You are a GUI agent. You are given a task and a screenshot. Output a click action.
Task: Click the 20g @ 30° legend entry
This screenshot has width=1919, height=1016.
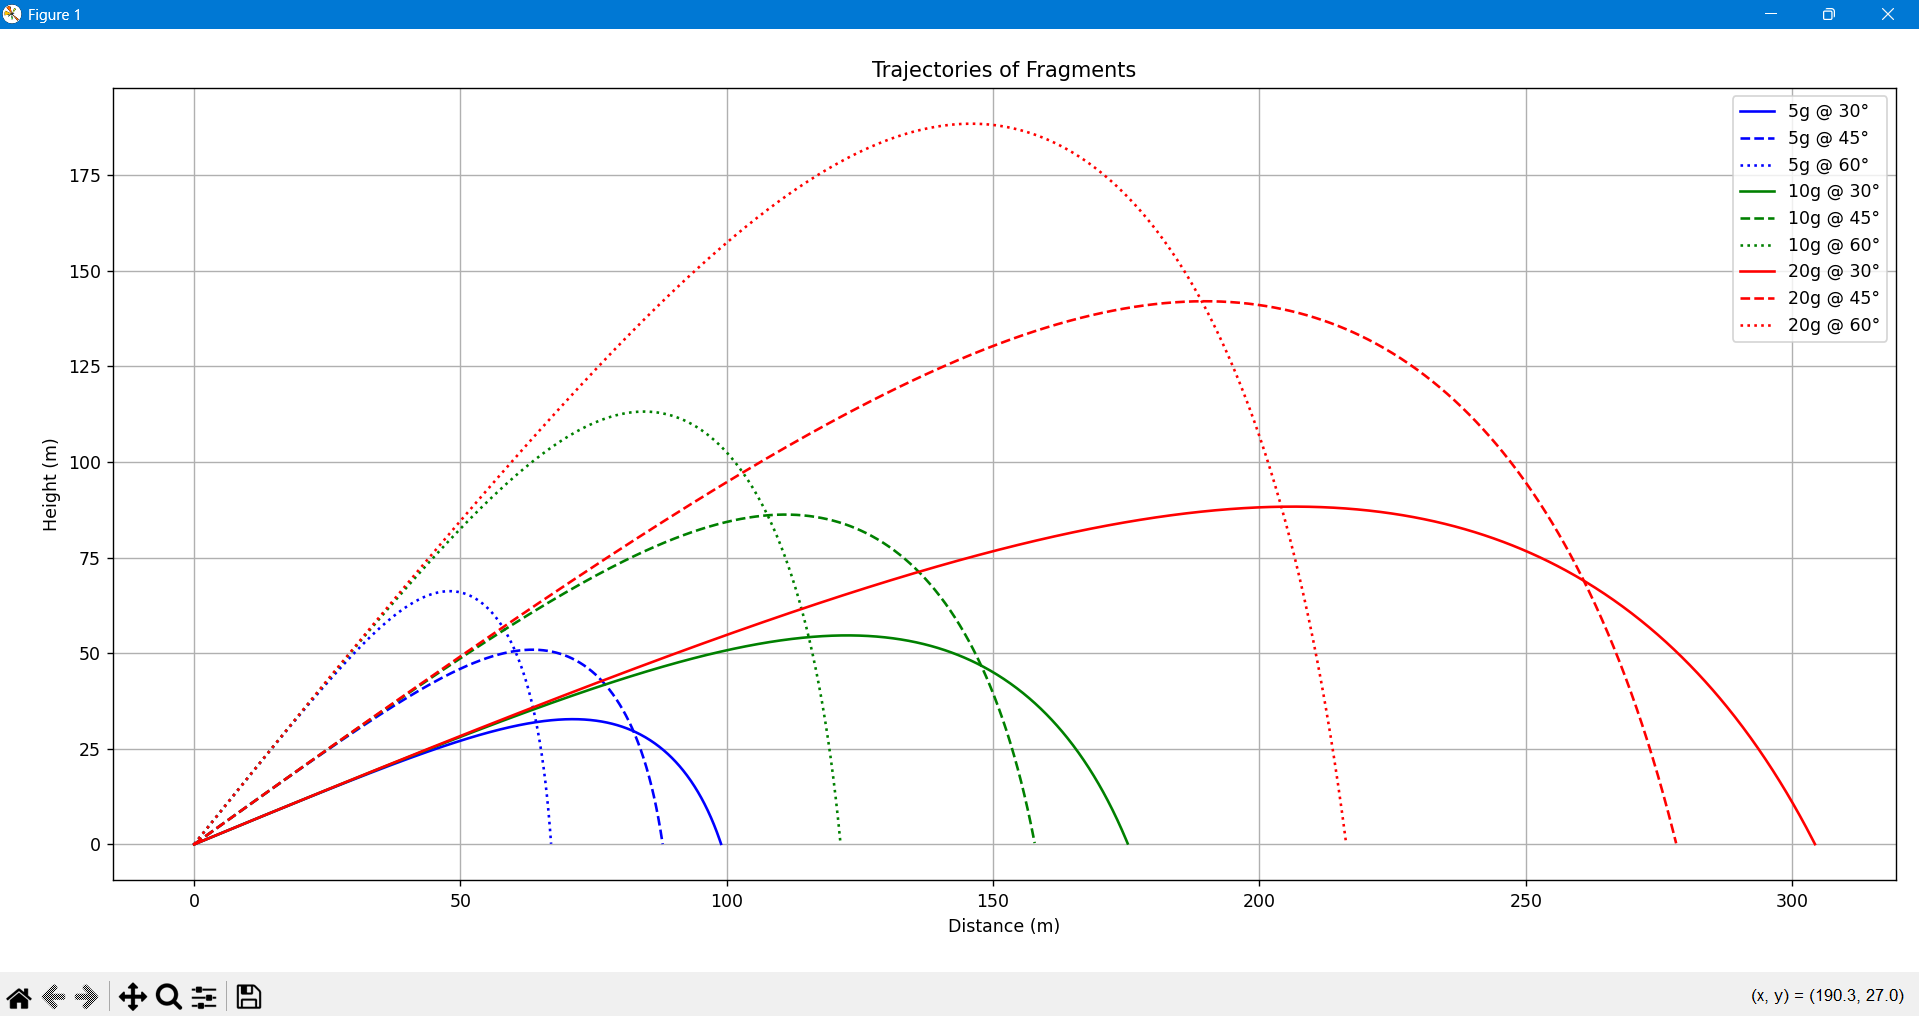1831,270
